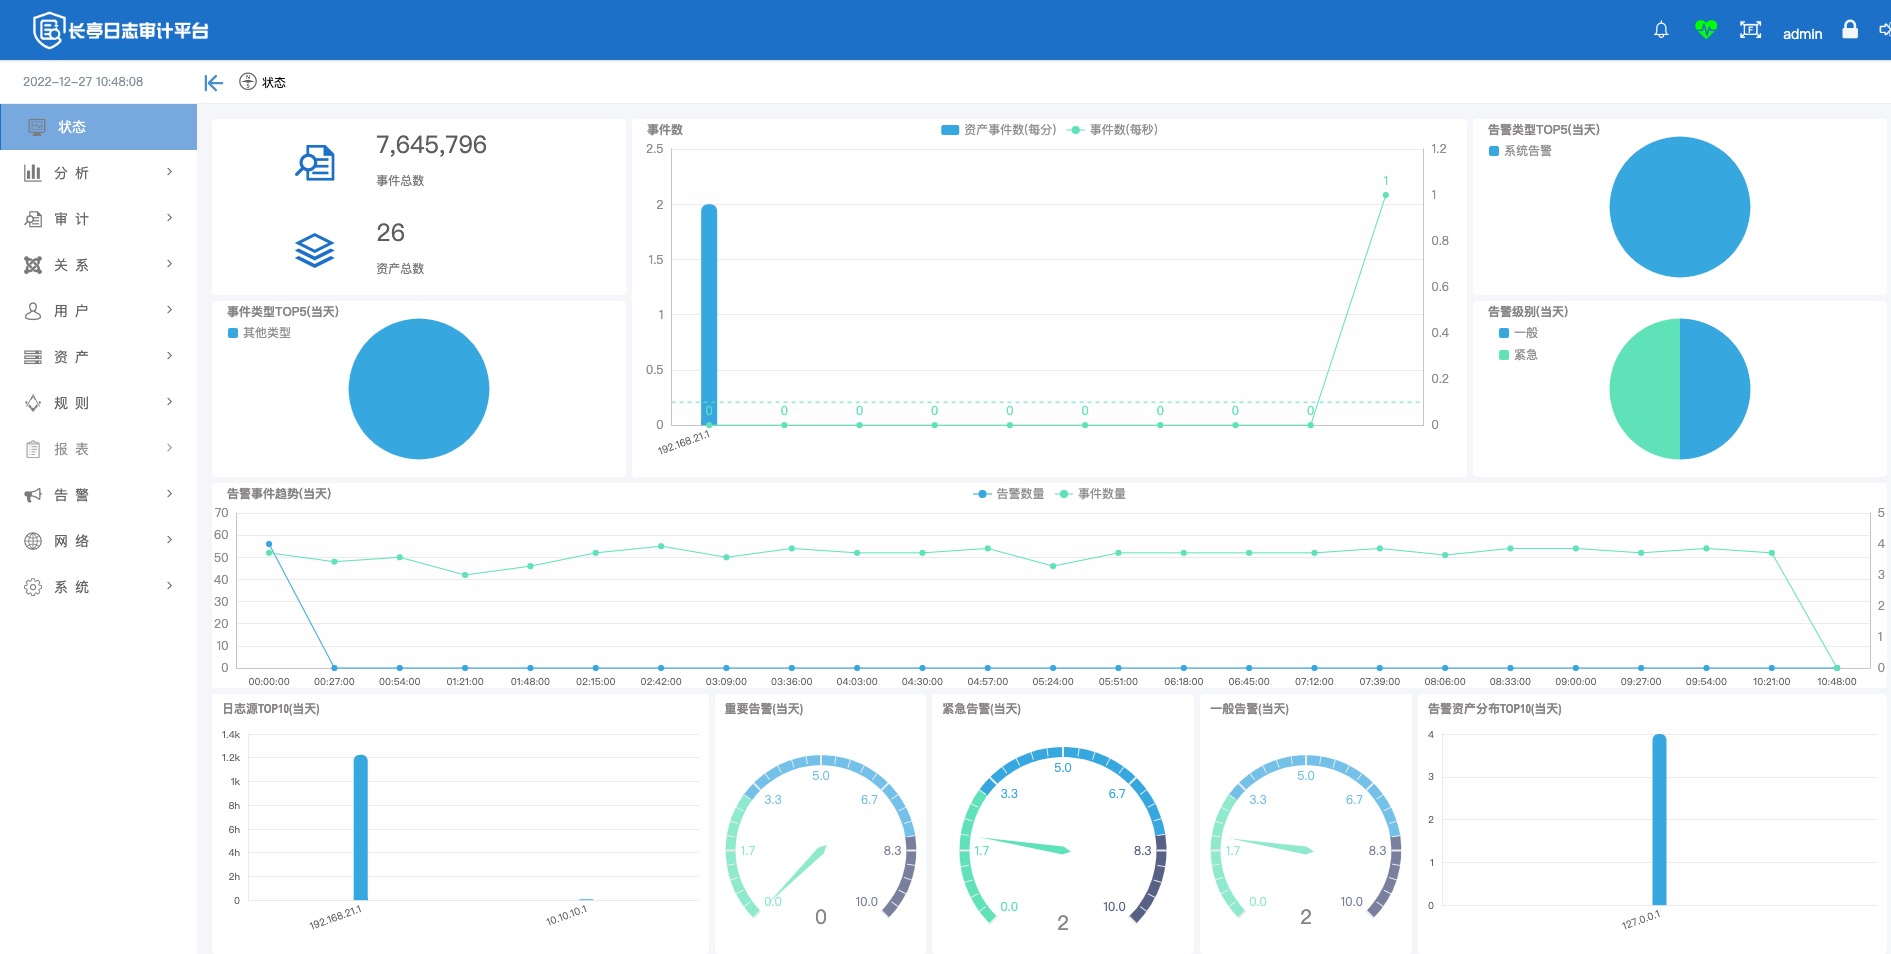Toggle 资产事件数(每分) legend series

(x=999, y=130)
